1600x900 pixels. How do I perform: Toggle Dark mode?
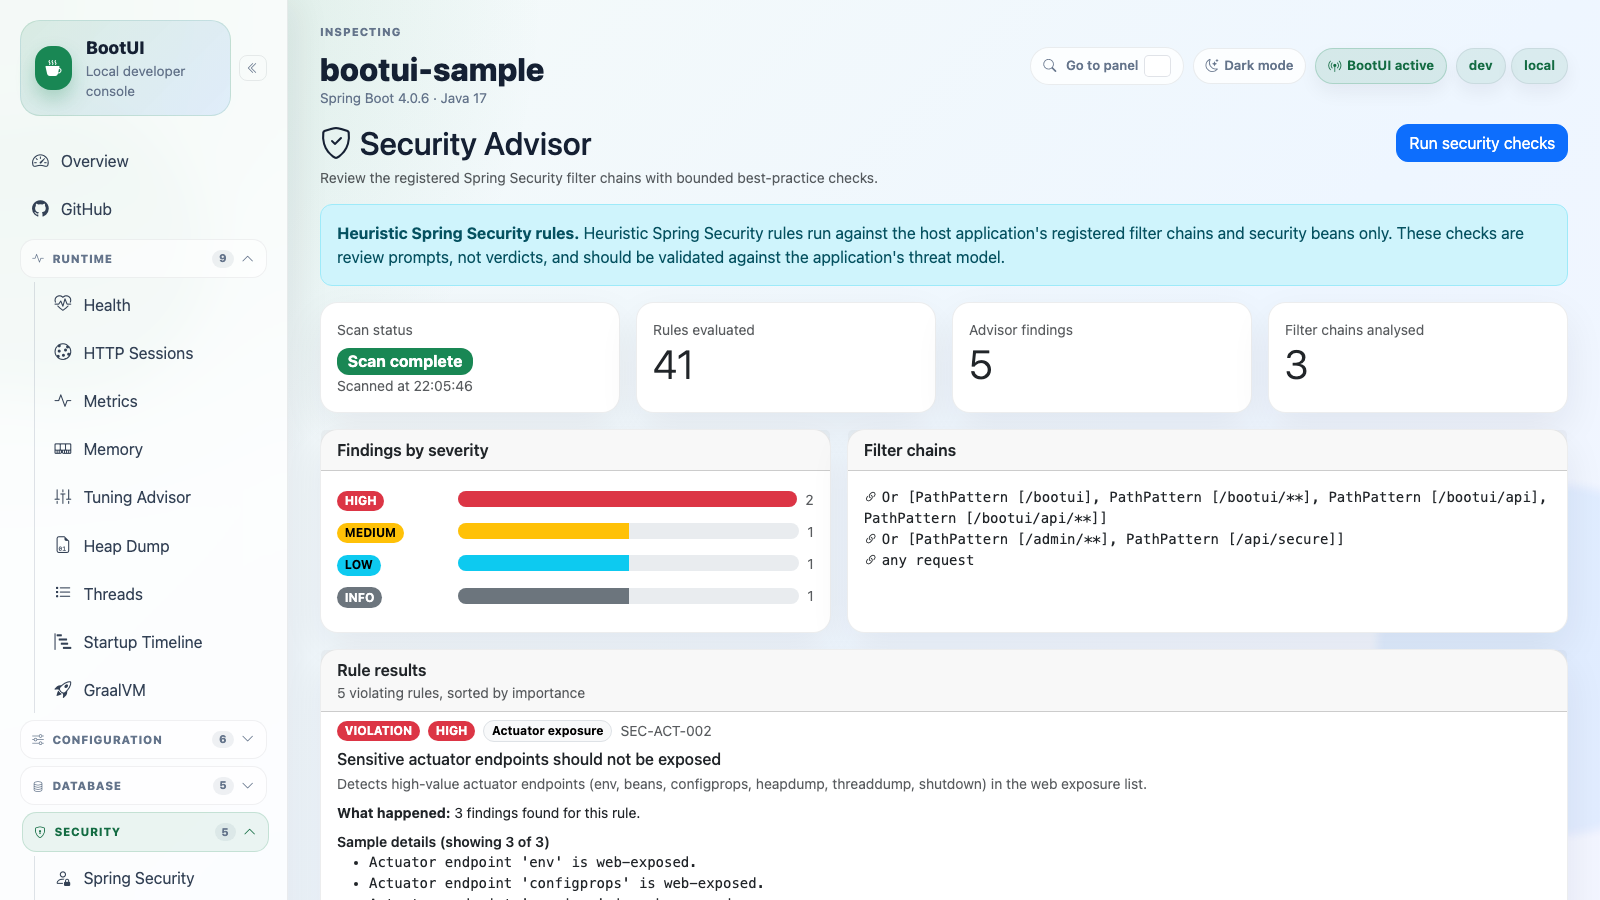tap(1249, 65)
